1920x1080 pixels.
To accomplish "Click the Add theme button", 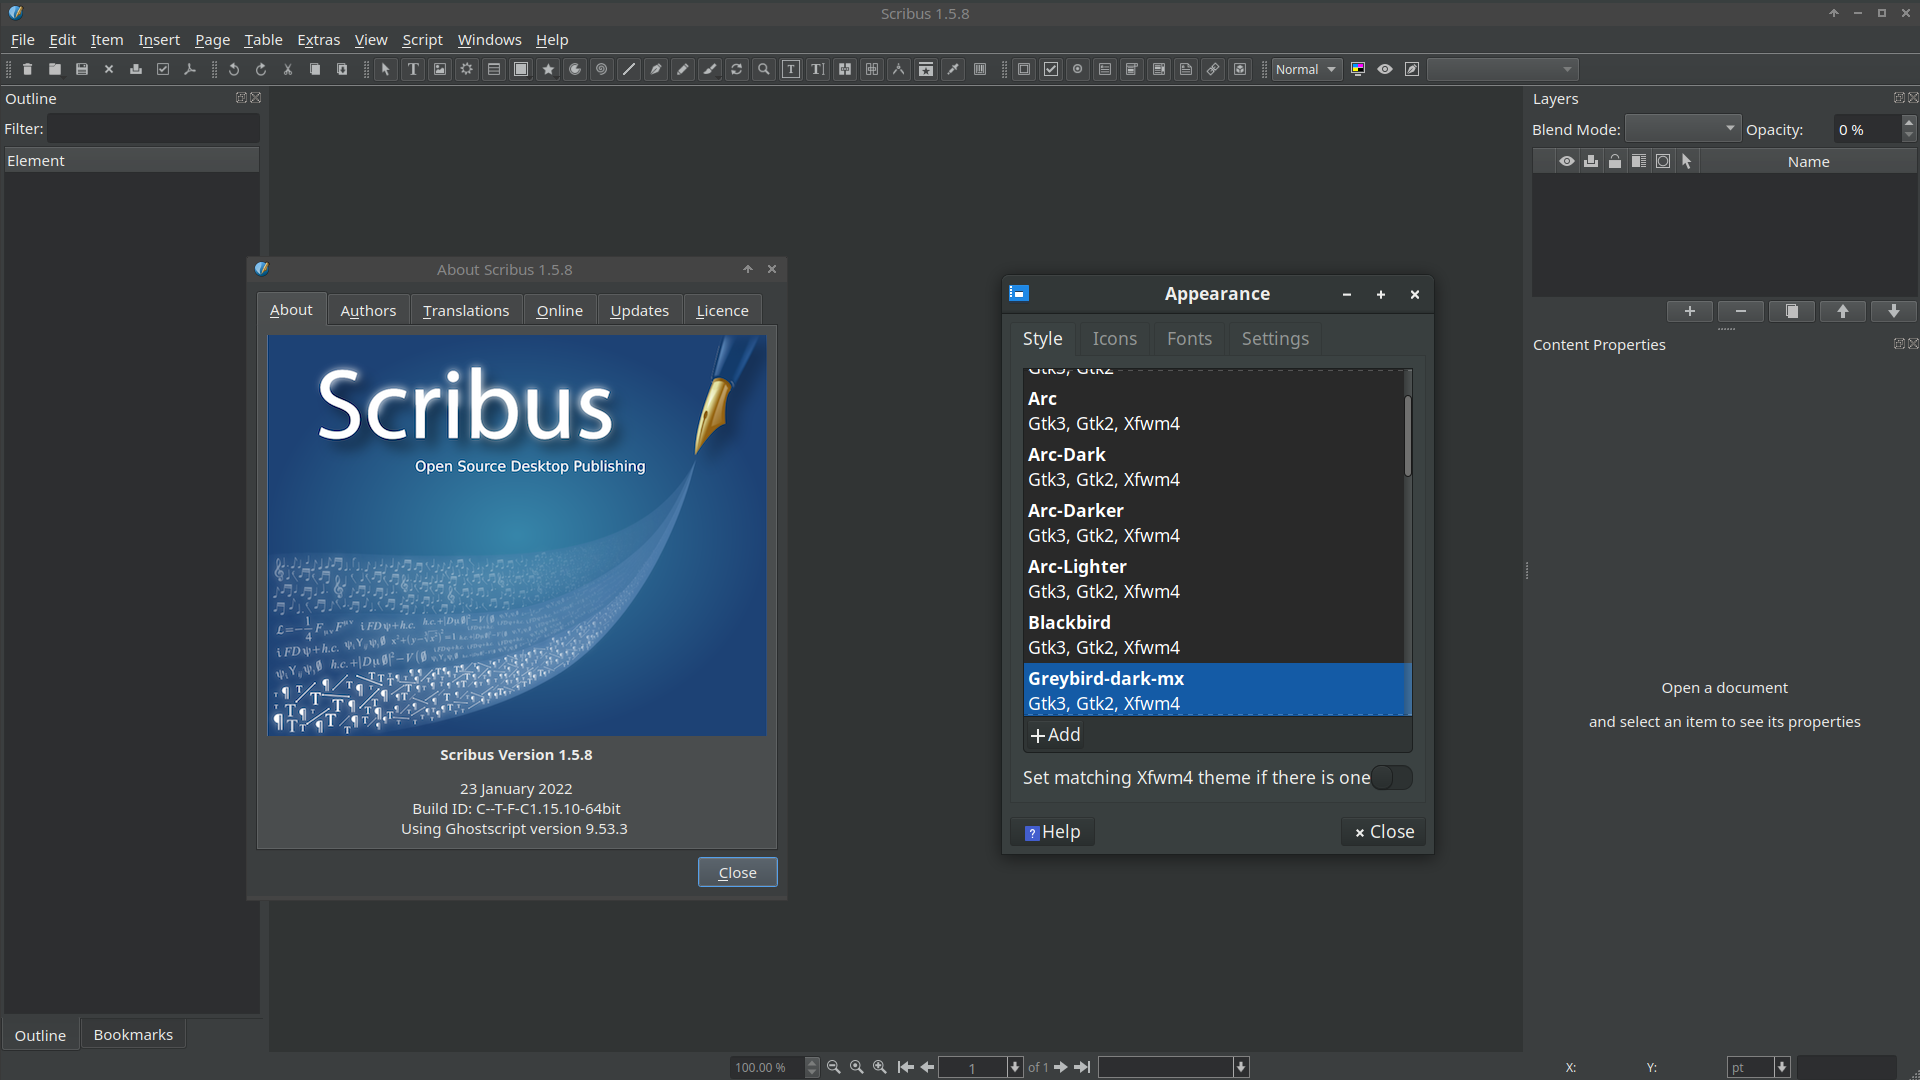I will [x=1056, y=735].
